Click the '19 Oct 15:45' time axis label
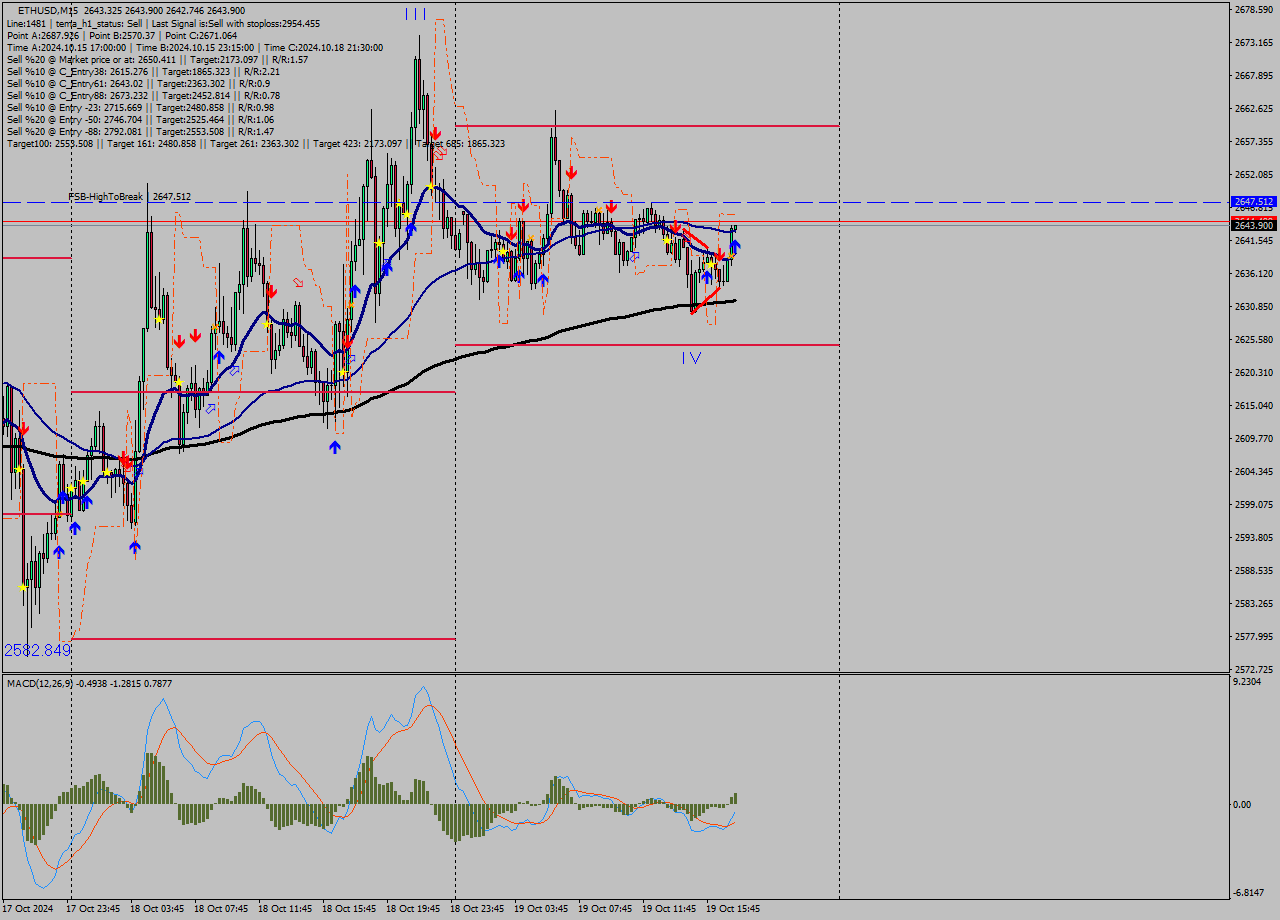Screen dimensions: 1280x920 (733, 909)
